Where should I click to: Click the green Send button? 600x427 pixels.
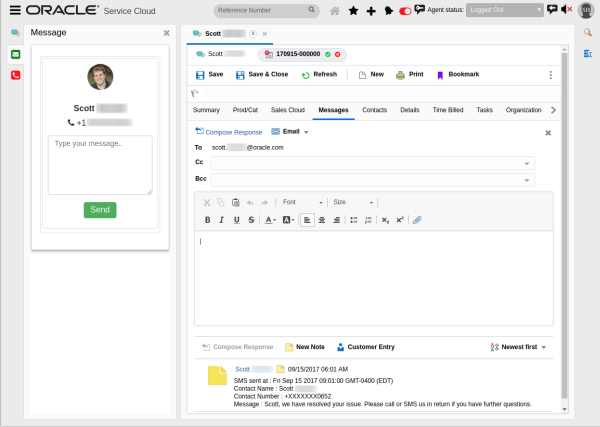point(100,210)
